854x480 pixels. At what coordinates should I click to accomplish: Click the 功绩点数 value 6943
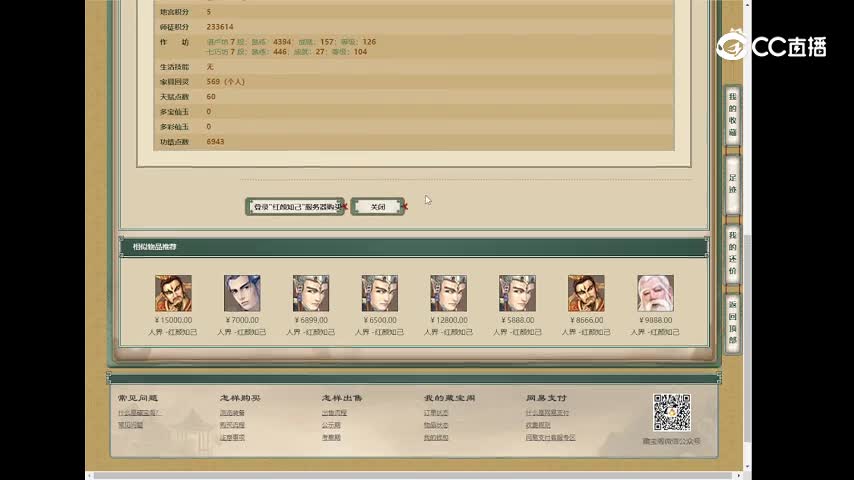(215, 142)
